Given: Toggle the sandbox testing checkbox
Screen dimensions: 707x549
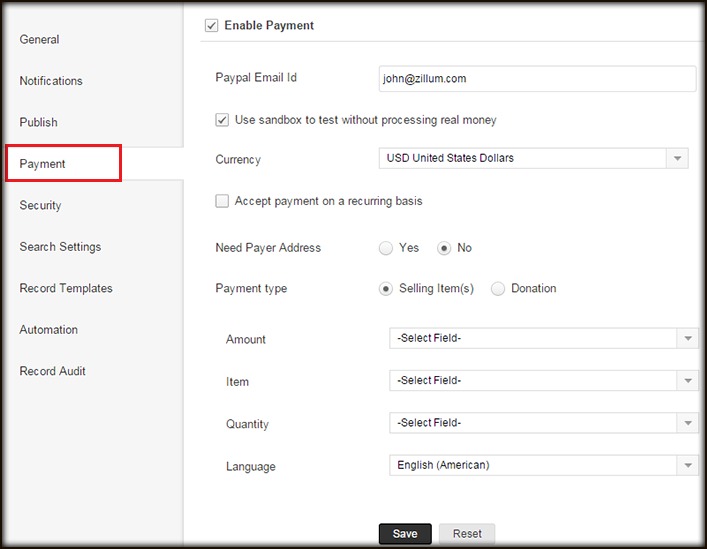Looking at the screenshot, I should pyautogui.click(x=222, y=120).
